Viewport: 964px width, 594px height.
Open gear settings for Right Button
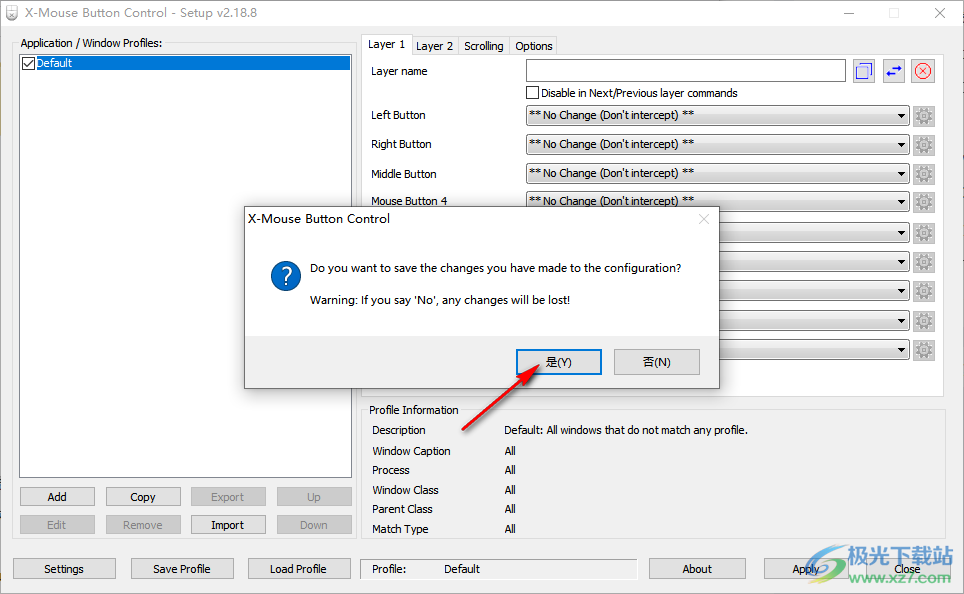click(x=923, y=145)
